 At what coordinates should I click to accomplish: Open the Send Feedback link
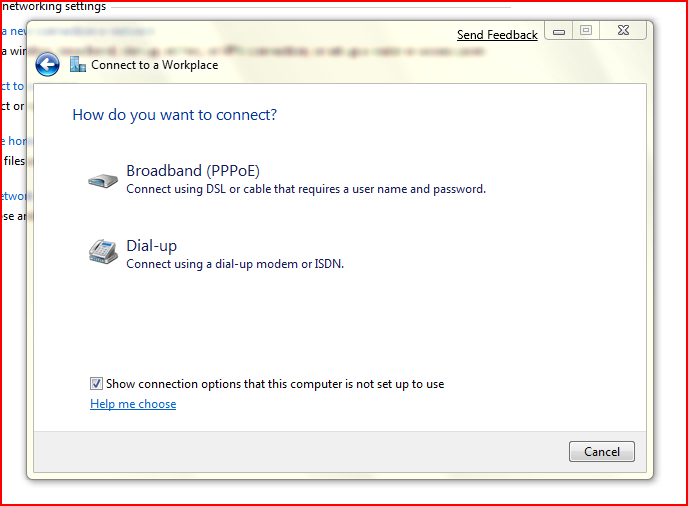(x=497, y=35)
